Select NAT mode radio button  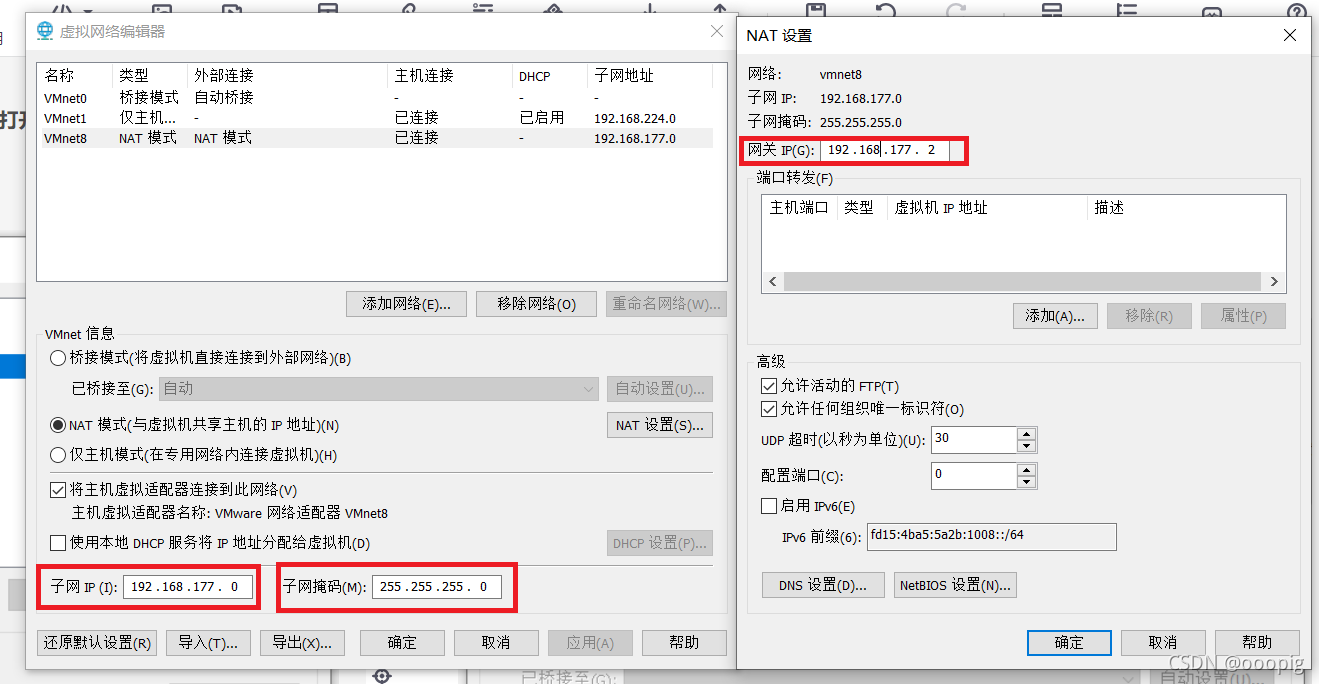[x=59, y=425]
